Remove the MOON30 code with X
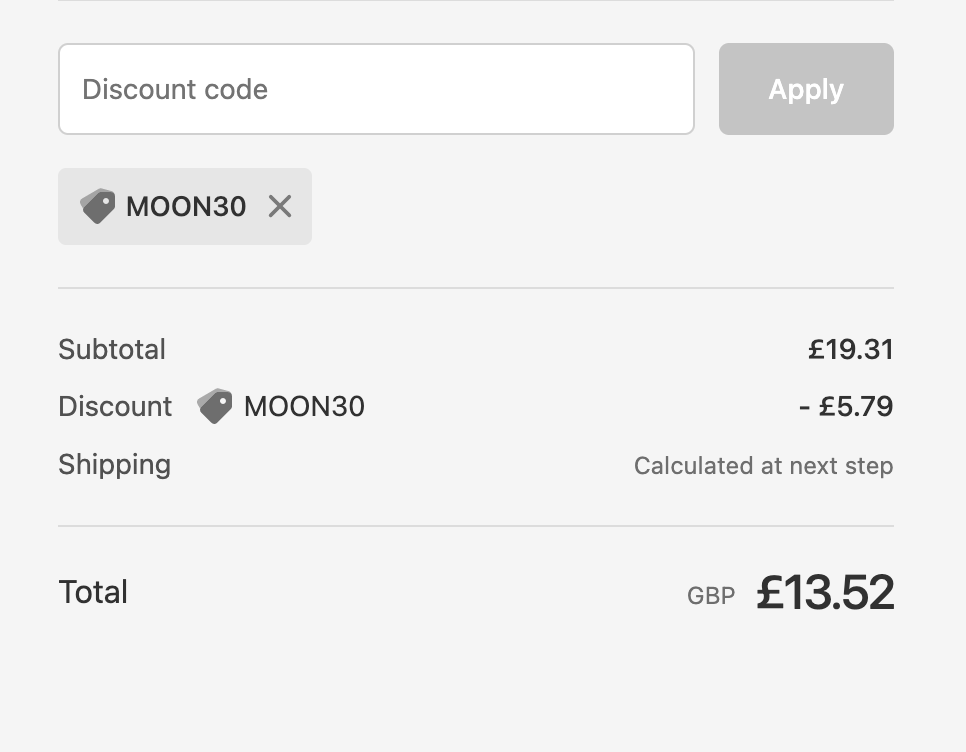966x752 pixels. [280, 206]
